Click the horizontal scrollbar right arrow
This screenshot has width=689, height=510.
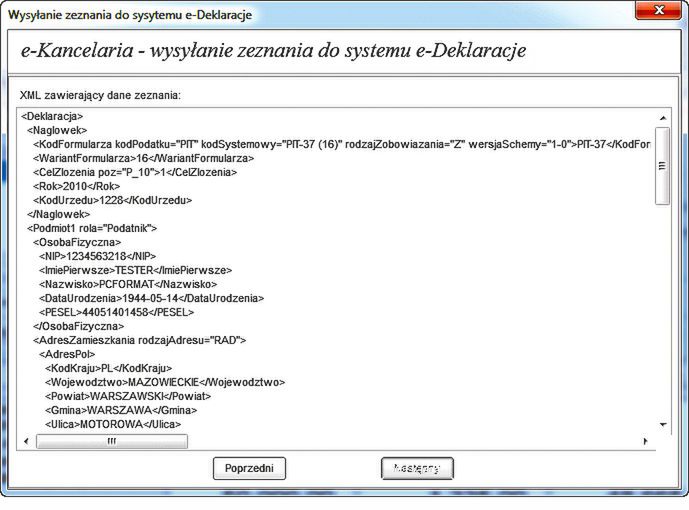click(645, 441)
